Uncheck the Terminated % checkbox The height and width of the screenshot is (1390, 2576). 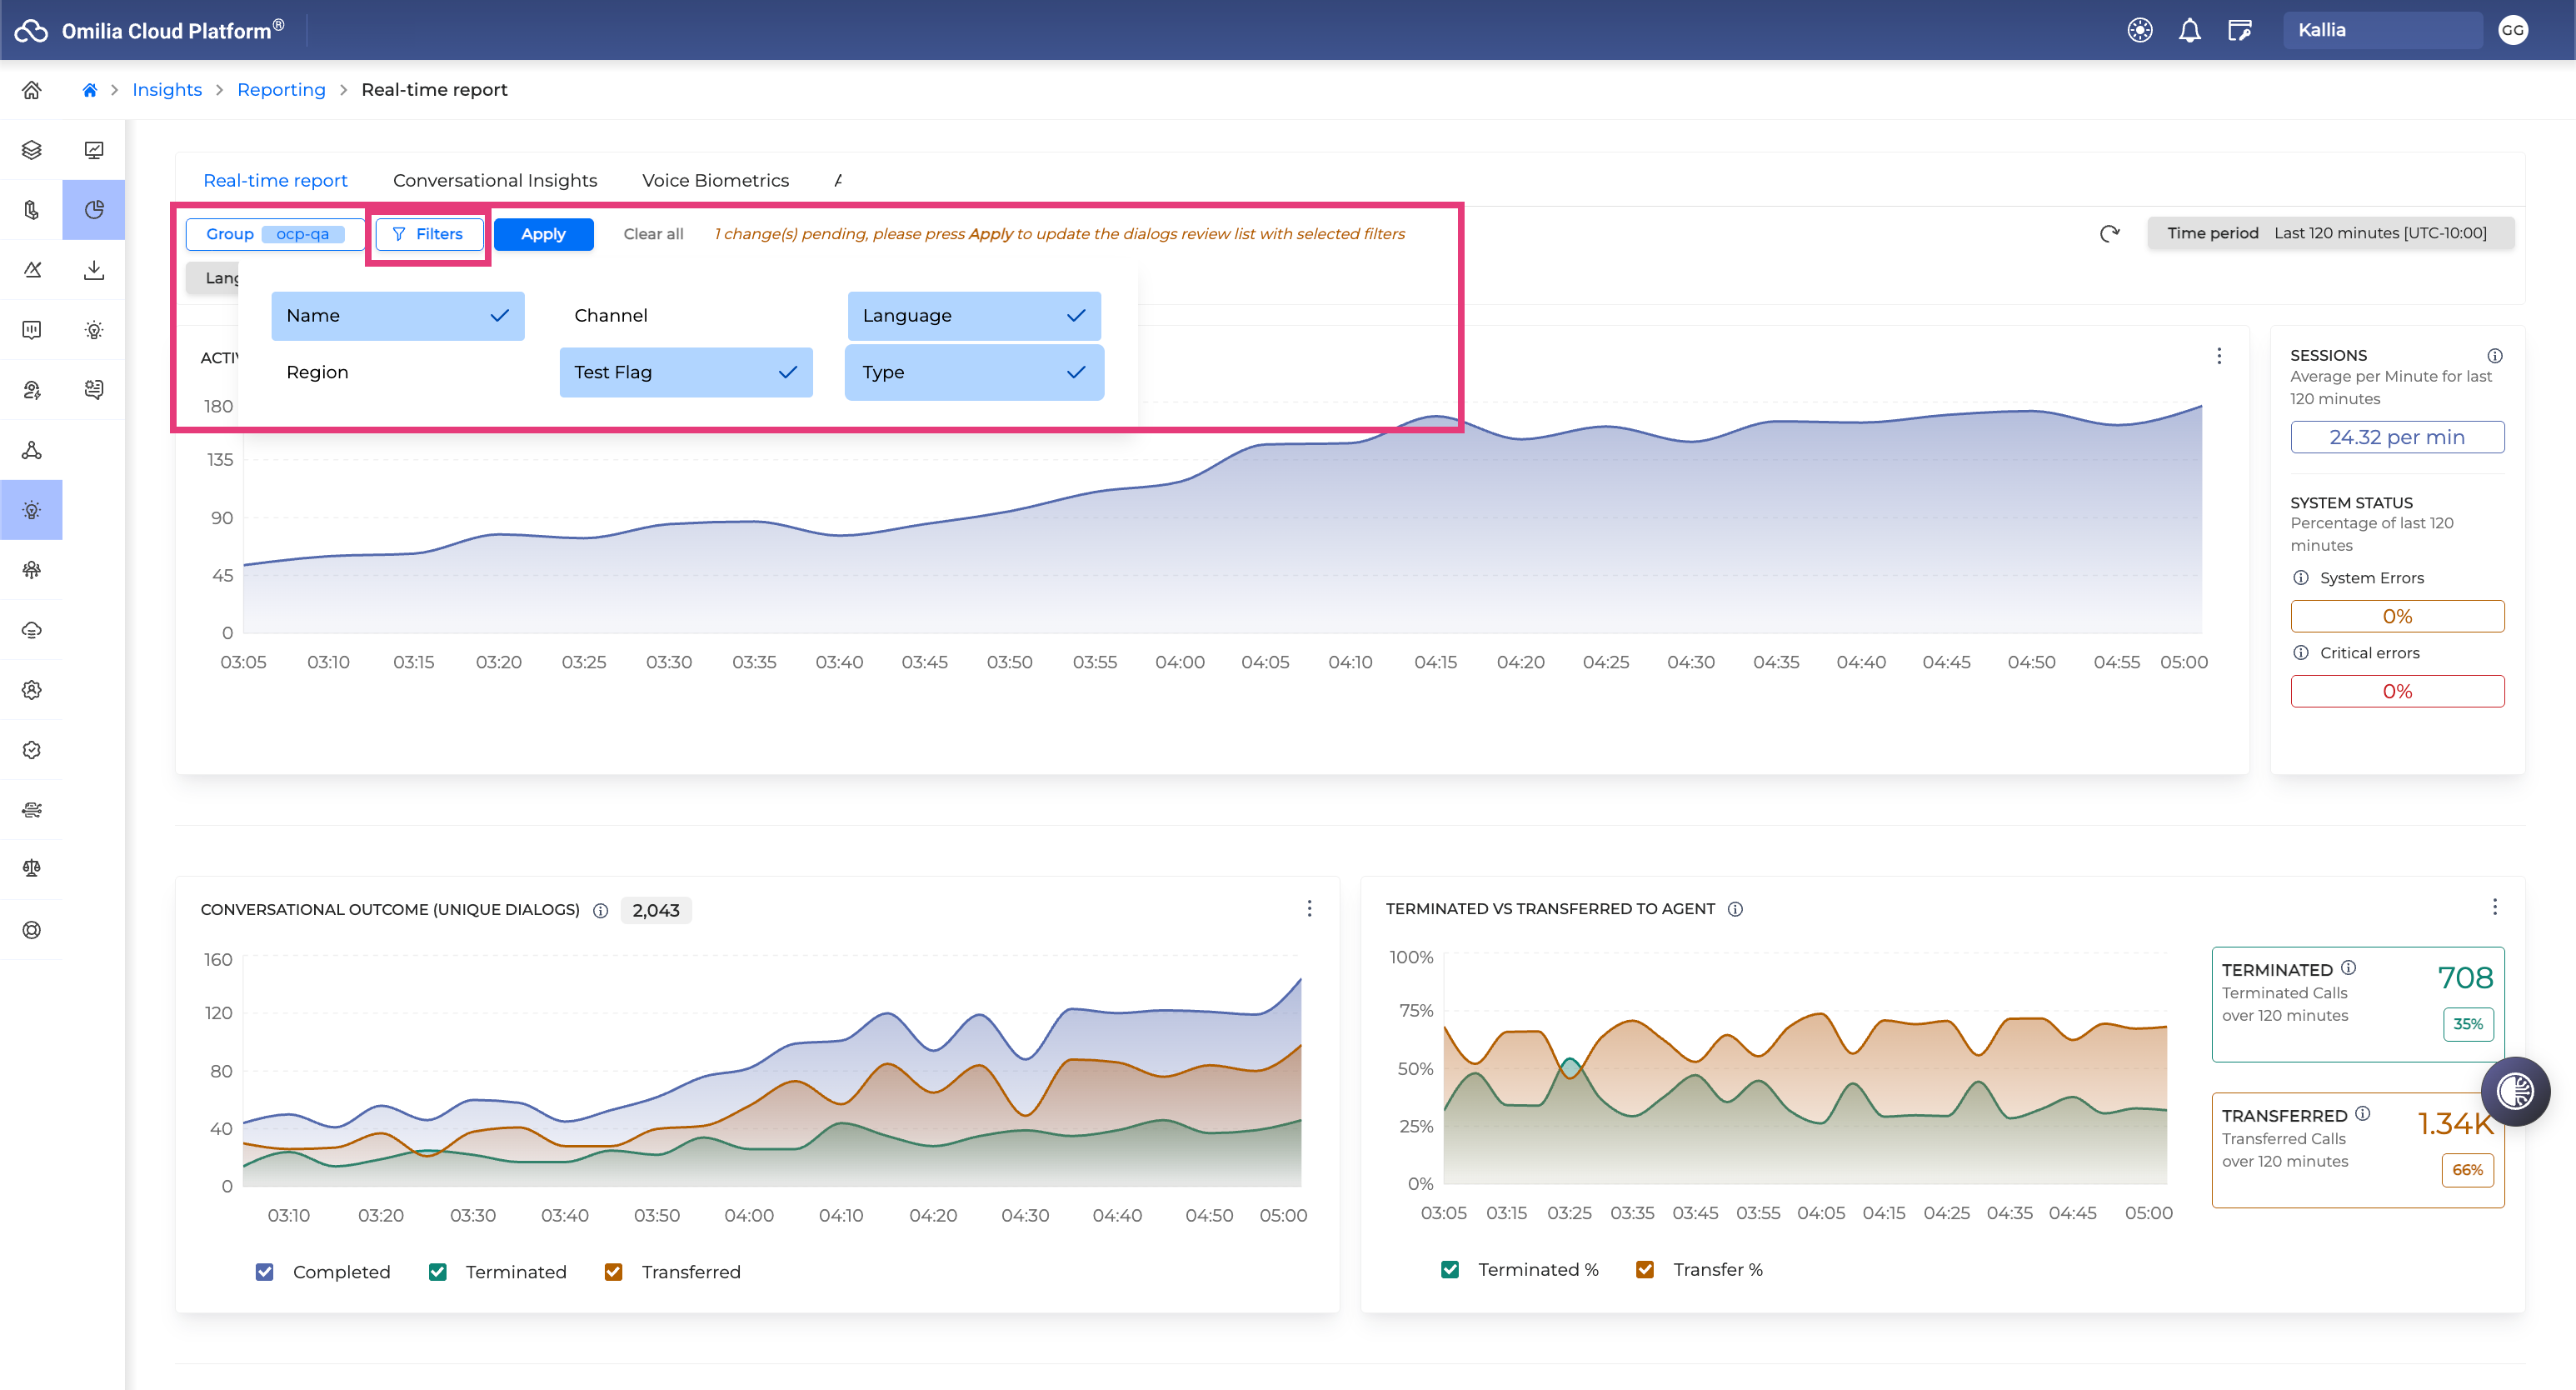pyautogui.click(x=1450, y=1269)
